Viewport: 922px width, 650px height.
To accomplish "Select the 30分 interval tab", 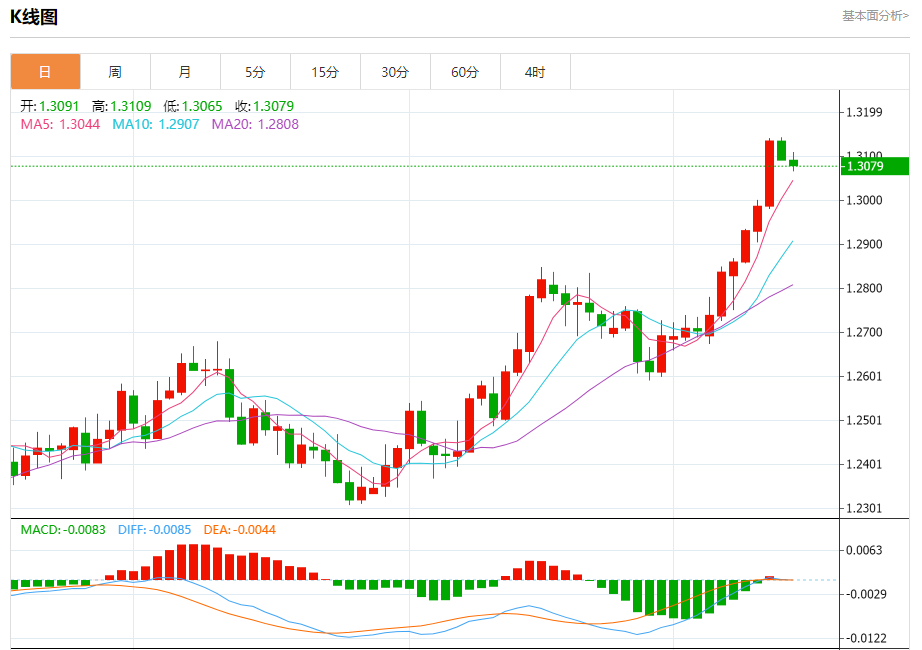I will (395, 72).
